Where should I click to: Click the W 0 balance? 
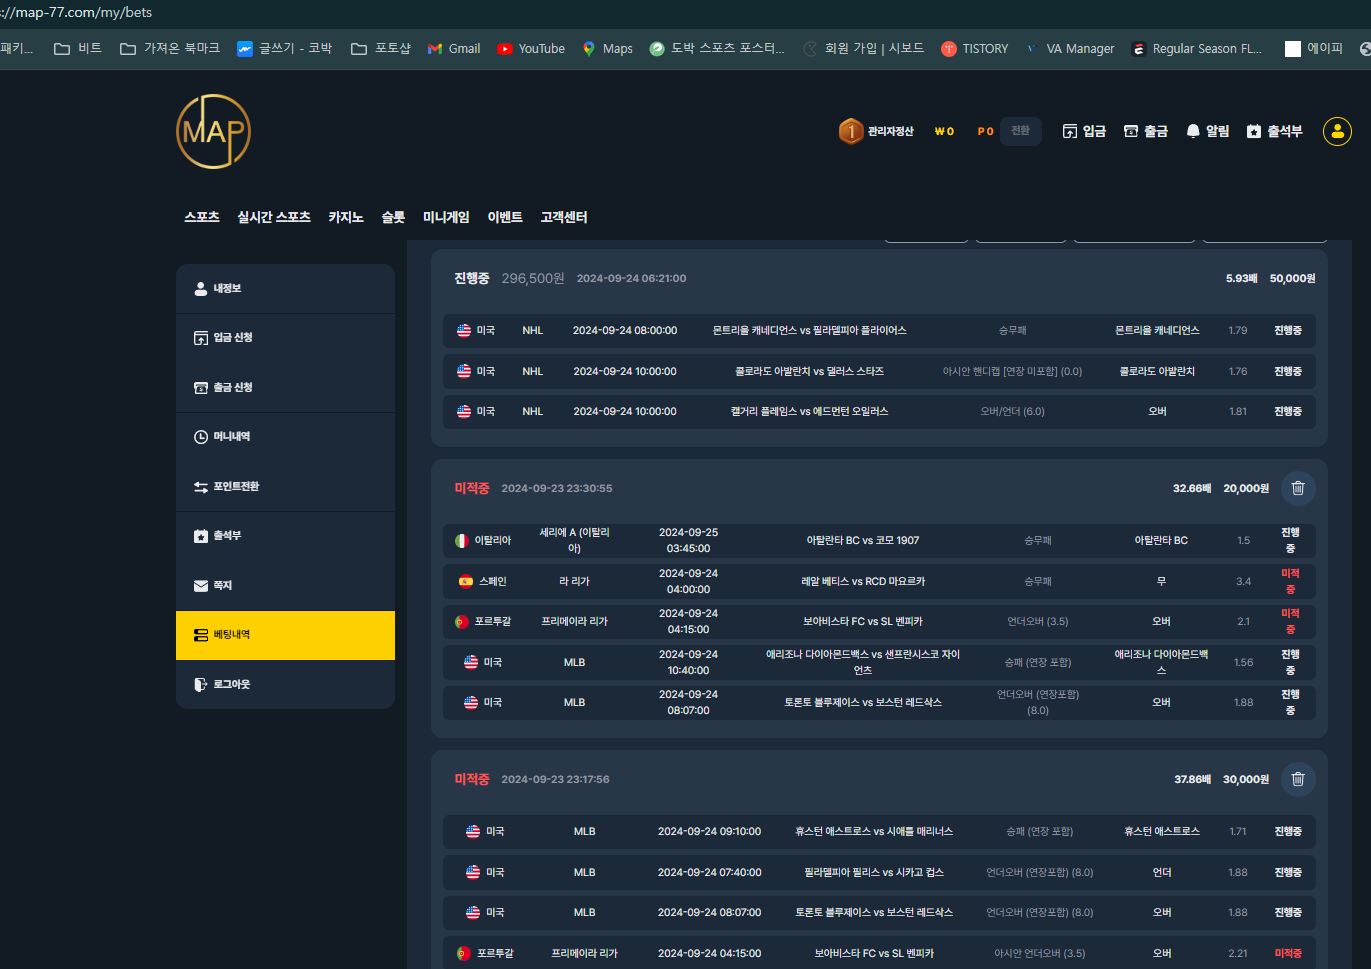944,131
